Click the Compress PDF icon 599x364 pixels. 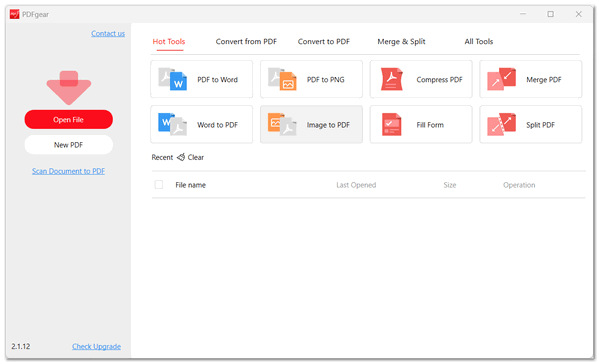(392, 79)
